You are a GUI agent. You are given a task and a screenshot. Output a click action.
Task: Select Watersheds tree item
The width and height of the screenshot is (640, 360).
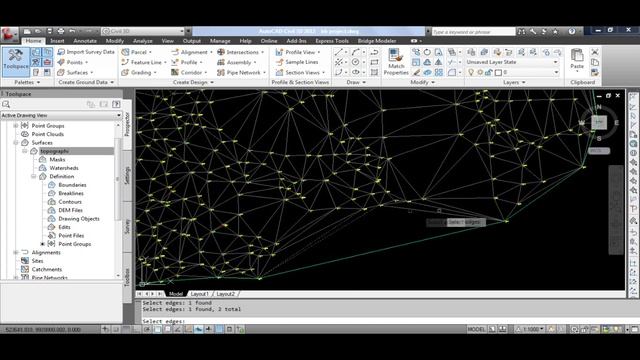click(x=64, y=168)
